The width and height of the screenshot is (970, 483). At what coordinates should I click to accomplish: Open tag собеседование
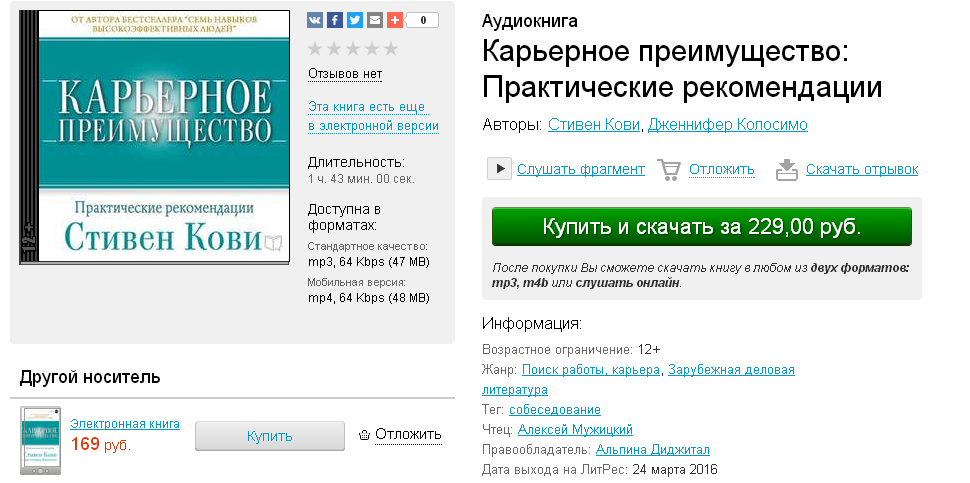click(x=555, y=409)
